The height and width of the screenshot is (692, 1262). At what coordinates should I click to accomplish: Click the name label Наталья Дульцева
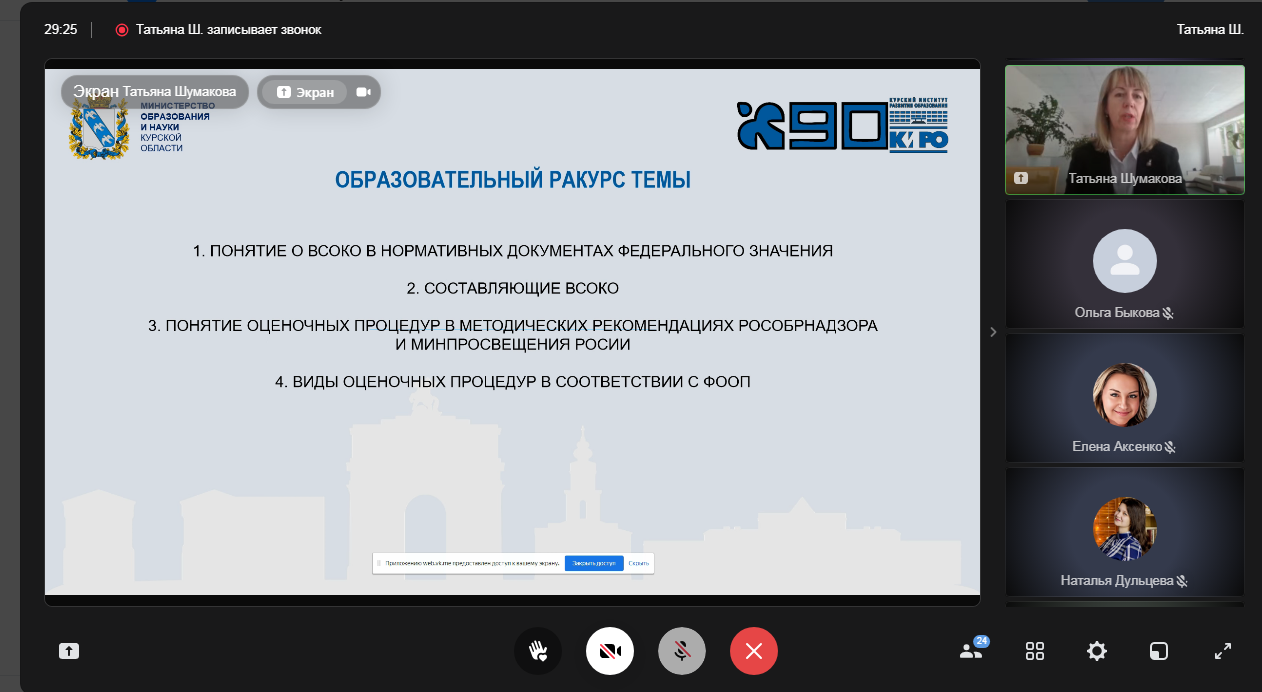click(1116, 581)
